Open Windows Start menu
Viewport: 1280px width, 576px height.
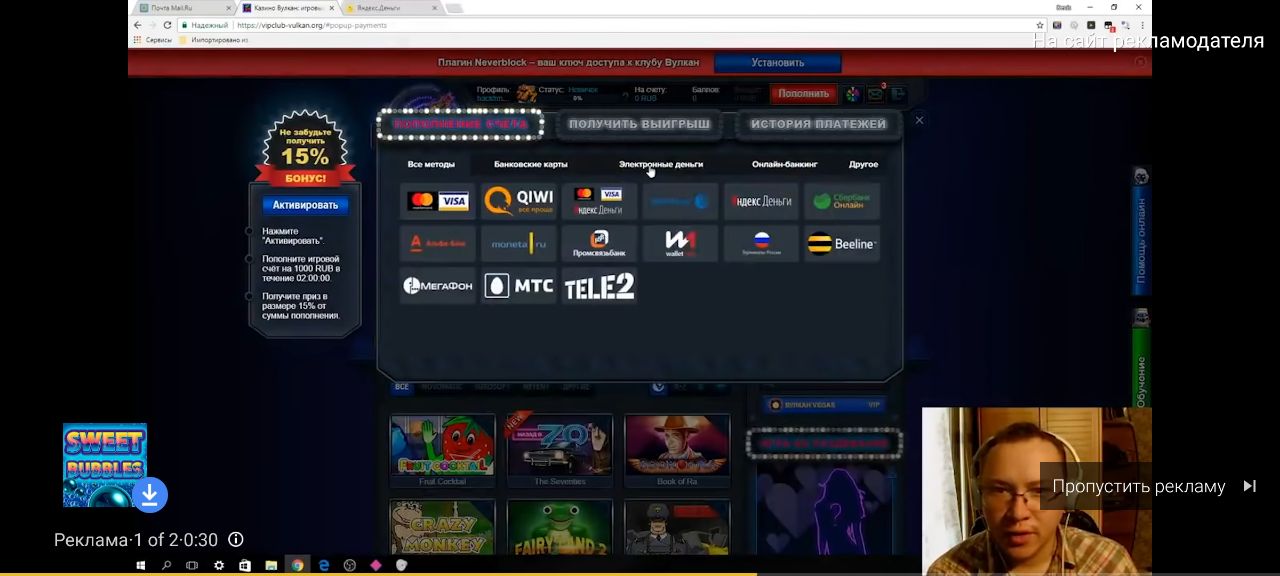pyautogui.click(x=141, y=565)
